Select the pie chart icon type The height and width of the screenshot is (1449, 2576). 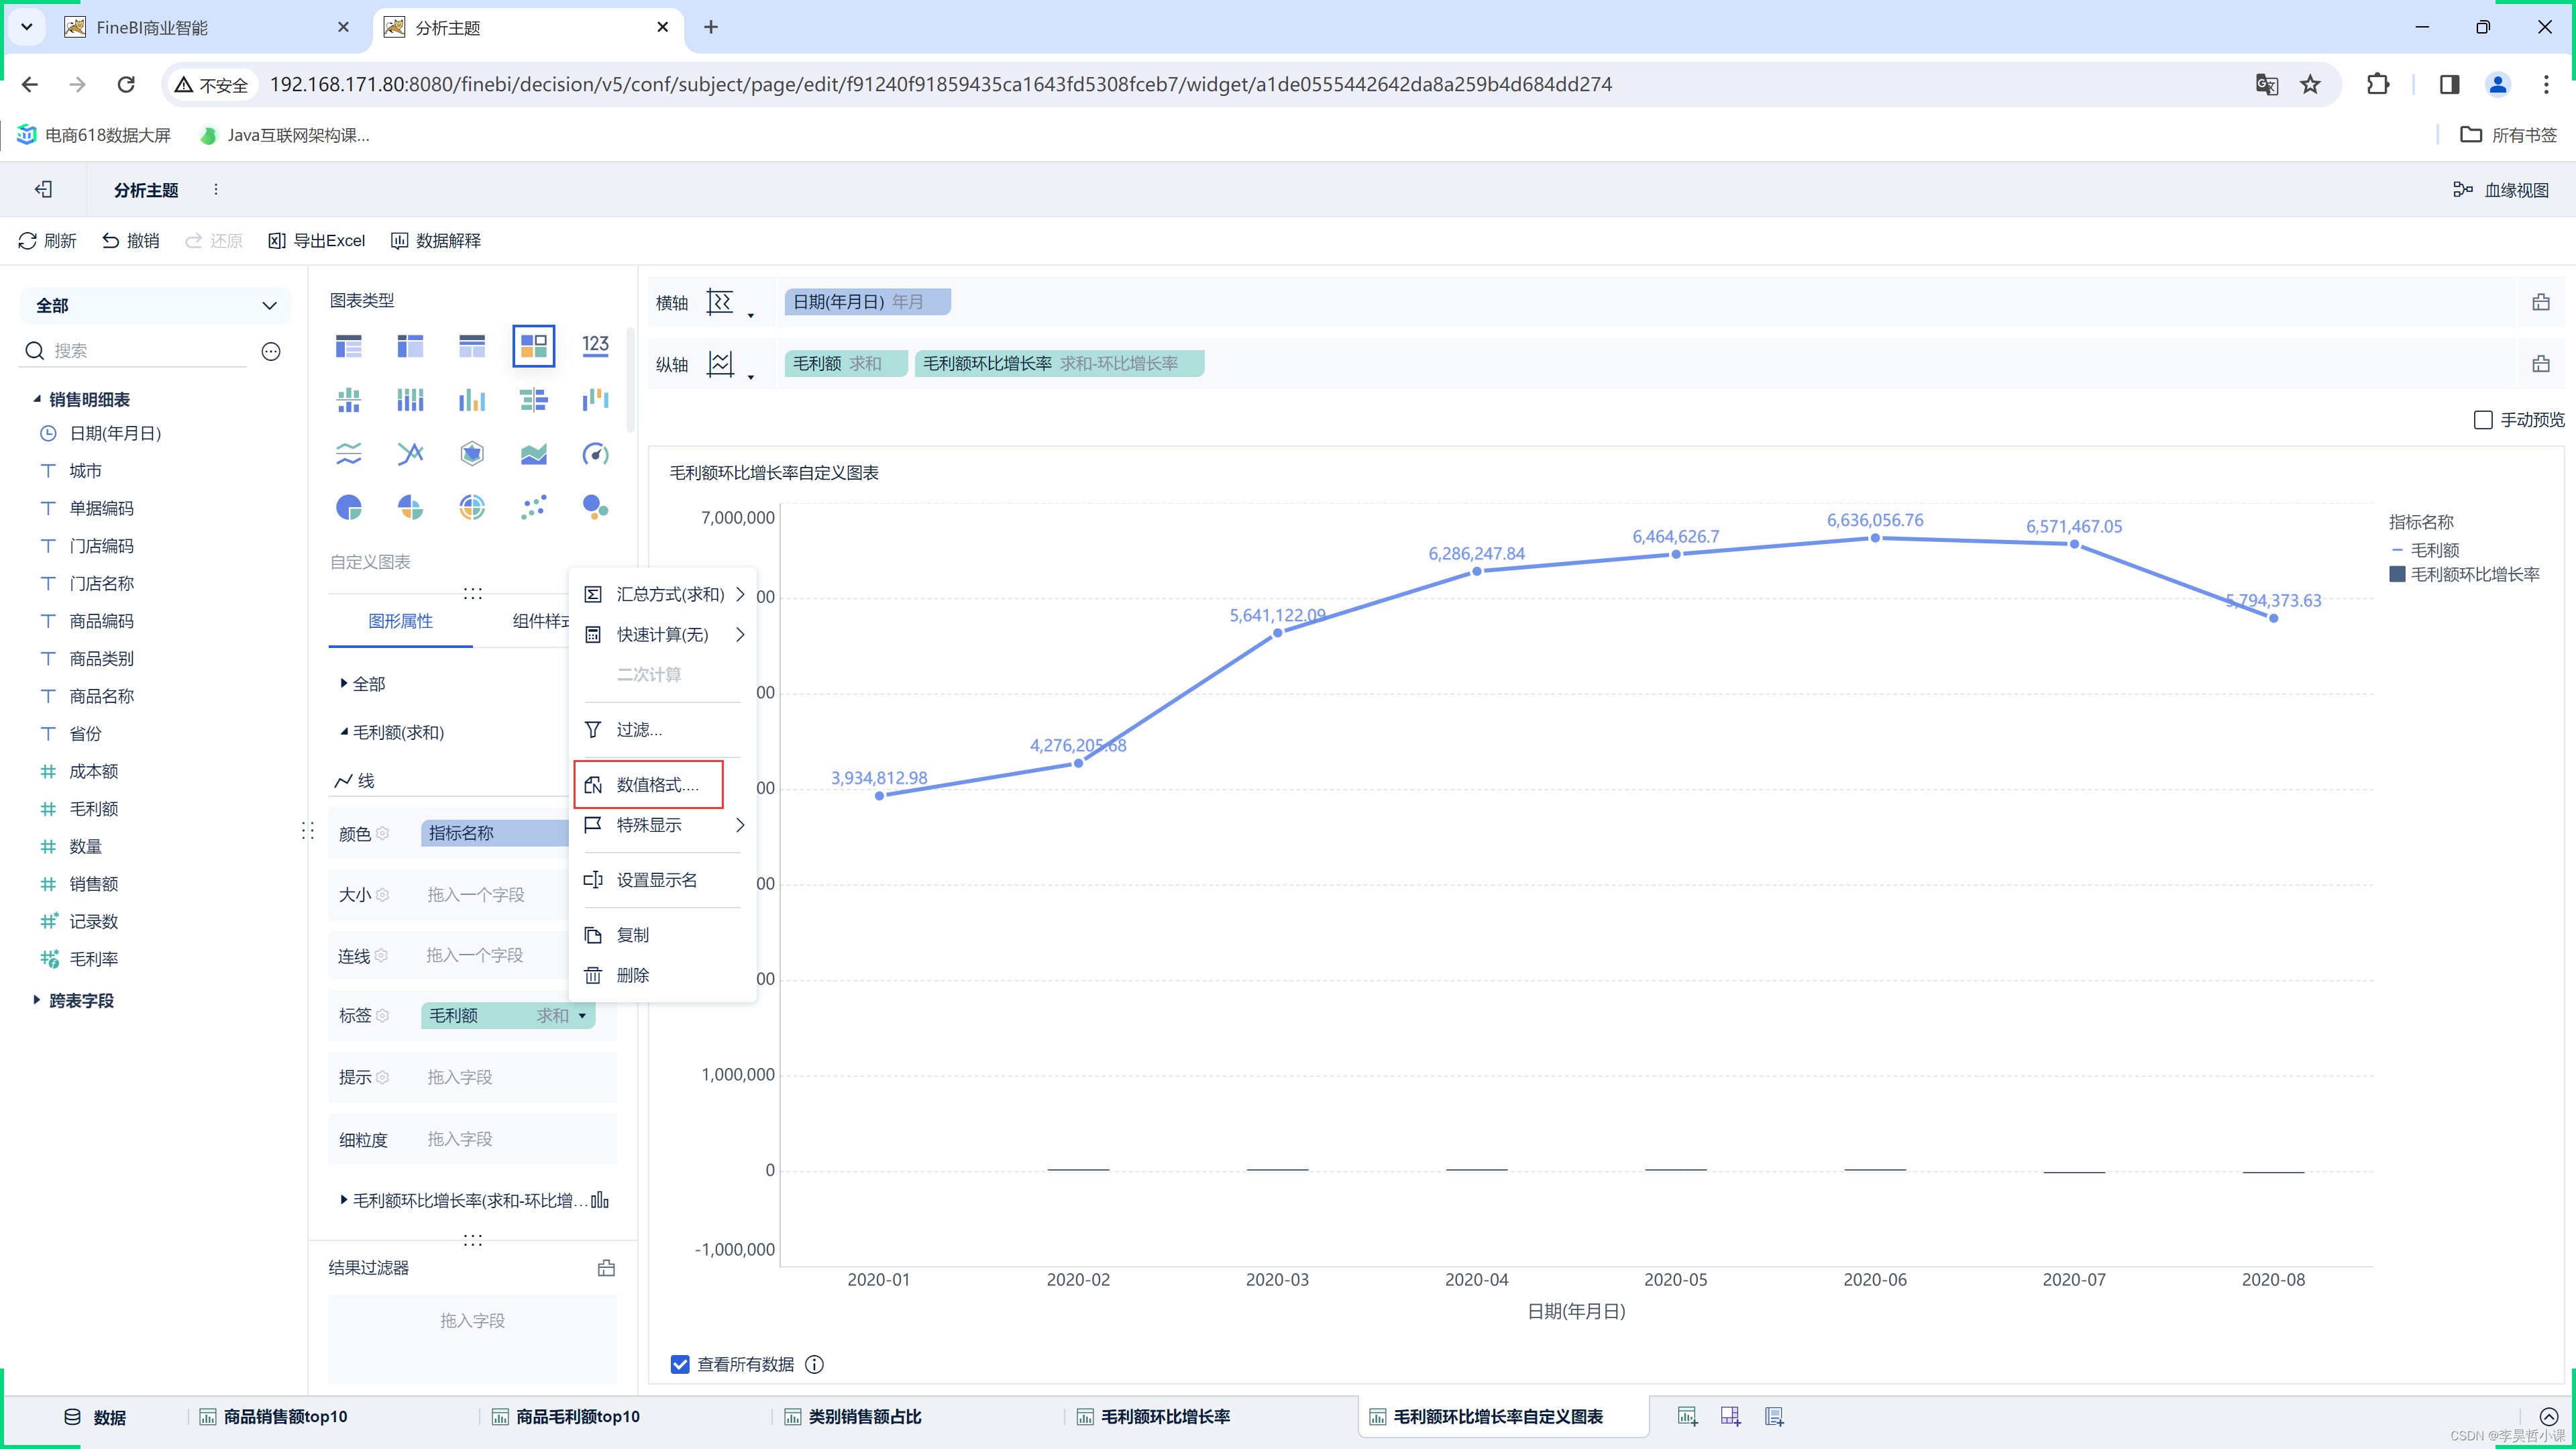tap(349, 508)
